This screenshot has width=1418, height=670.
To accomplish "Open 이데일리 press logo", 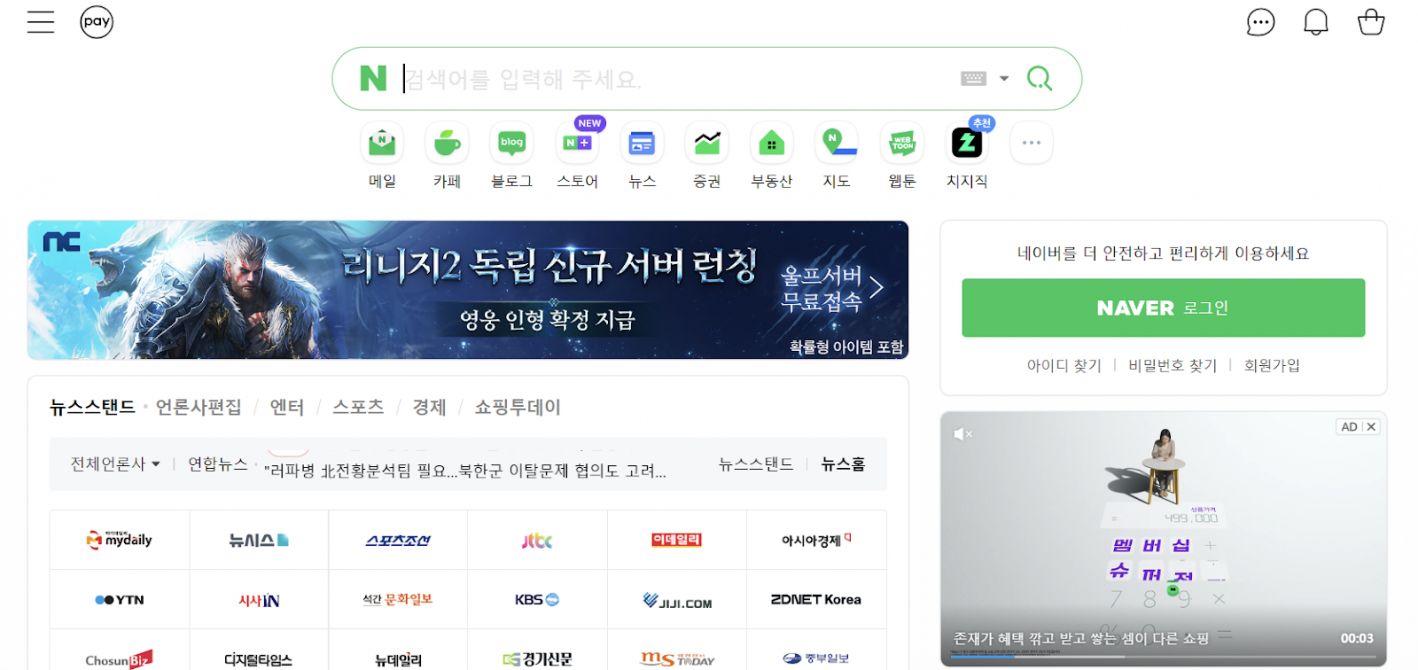I will (677, 540).
